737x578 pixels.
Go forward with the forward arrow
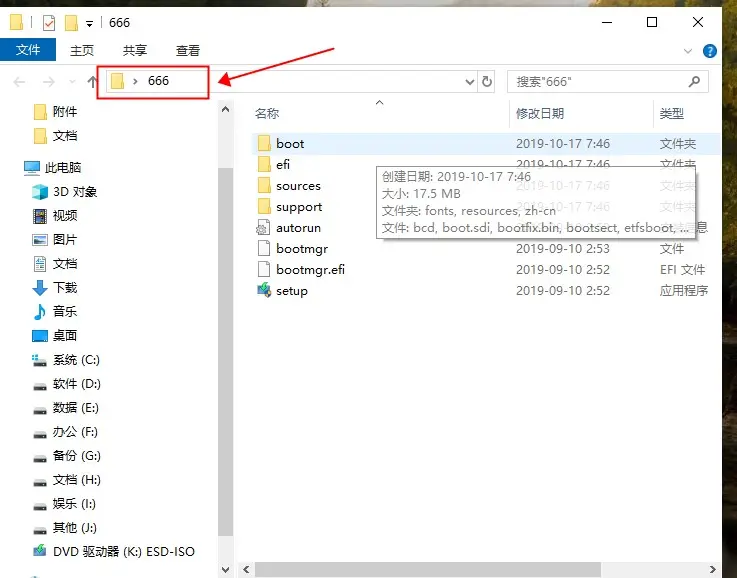(x=49, y=82)
